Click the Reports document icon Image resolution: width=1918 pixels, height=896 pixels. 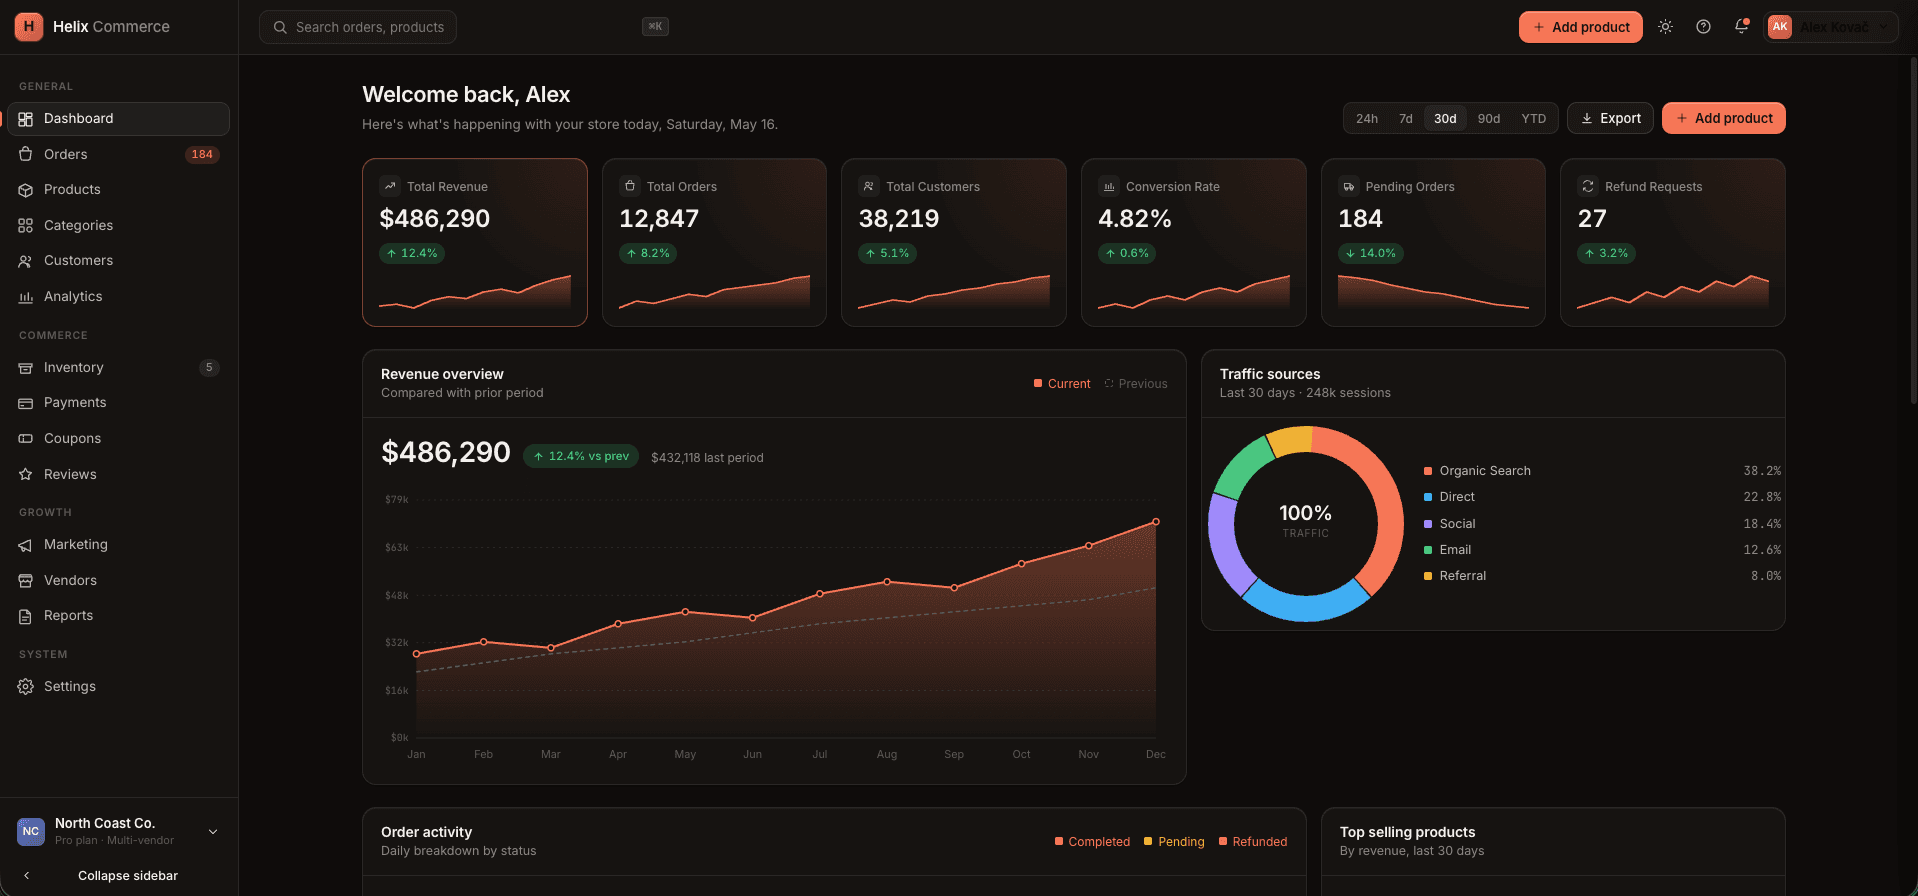coord(26,616)
